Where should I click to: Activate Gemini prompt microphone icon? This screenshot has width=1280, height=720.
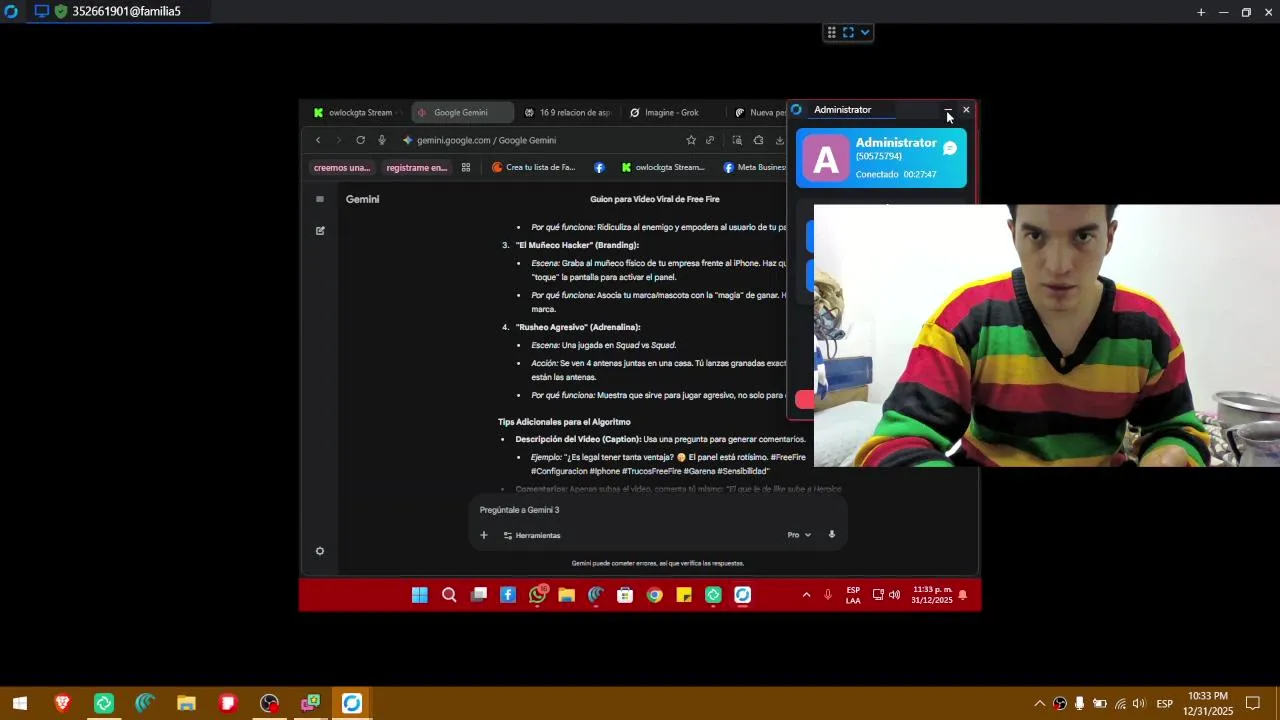pyautogui.click(x=831, y=535)
